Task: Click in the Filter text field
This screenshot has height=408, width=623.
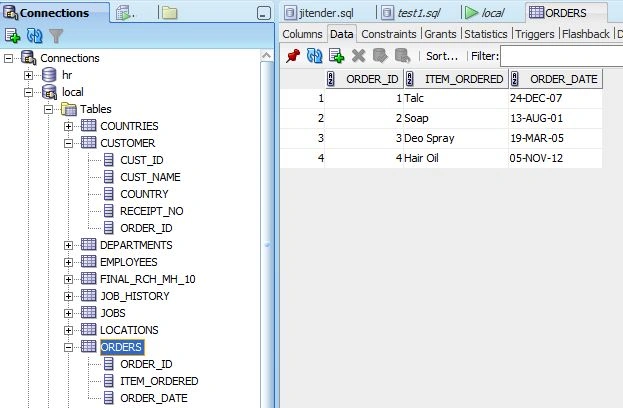Action: click(561, 56)
